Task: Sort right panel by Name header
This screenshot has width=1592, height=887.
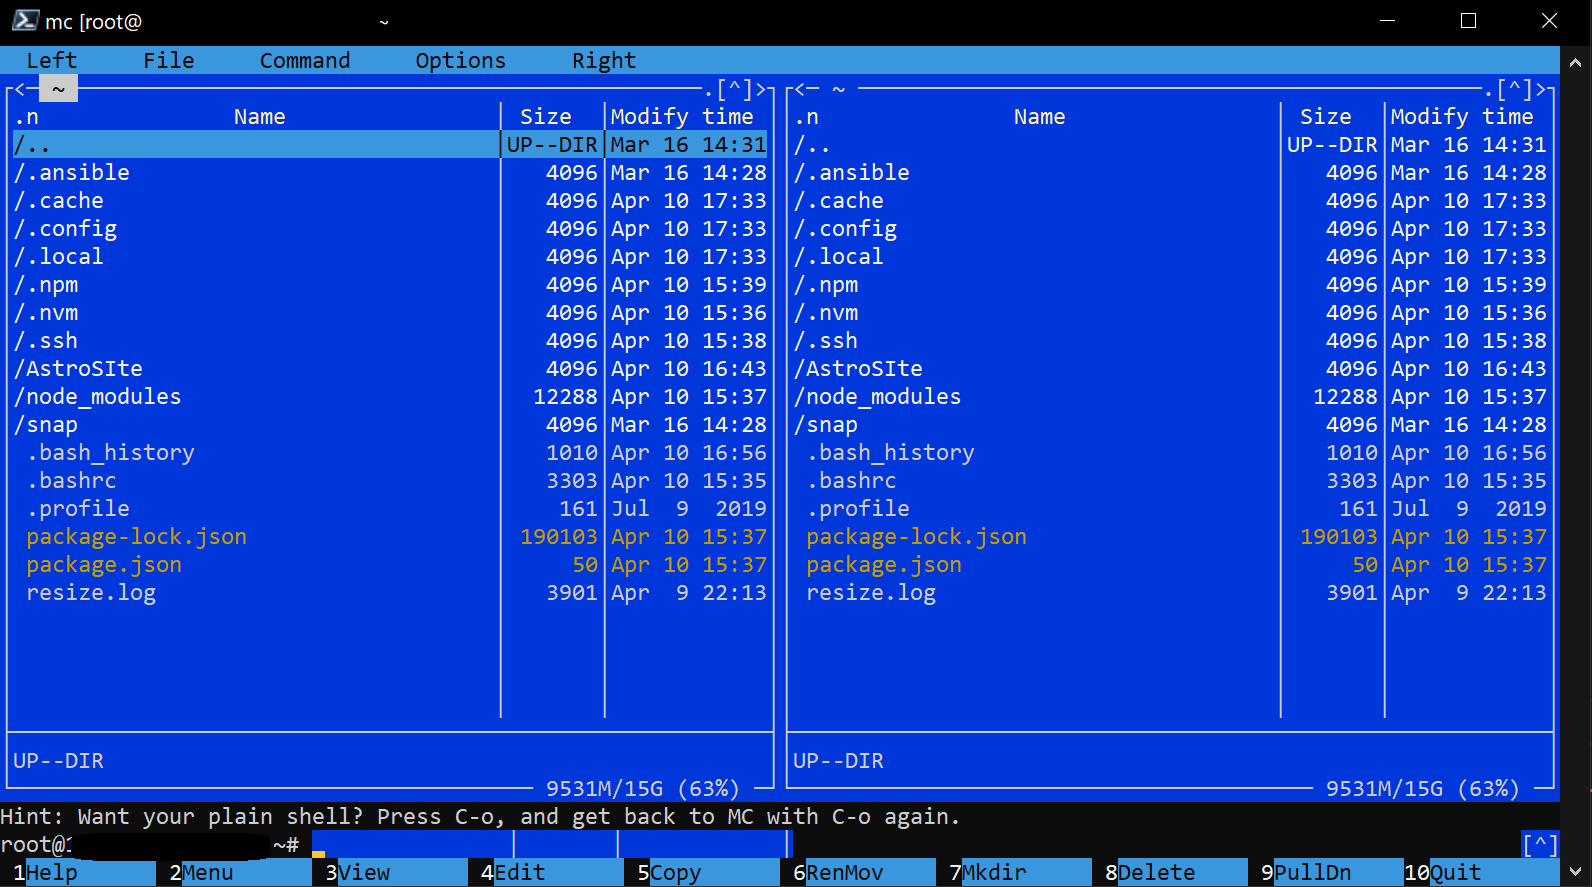Action: tap(1039, 117)
